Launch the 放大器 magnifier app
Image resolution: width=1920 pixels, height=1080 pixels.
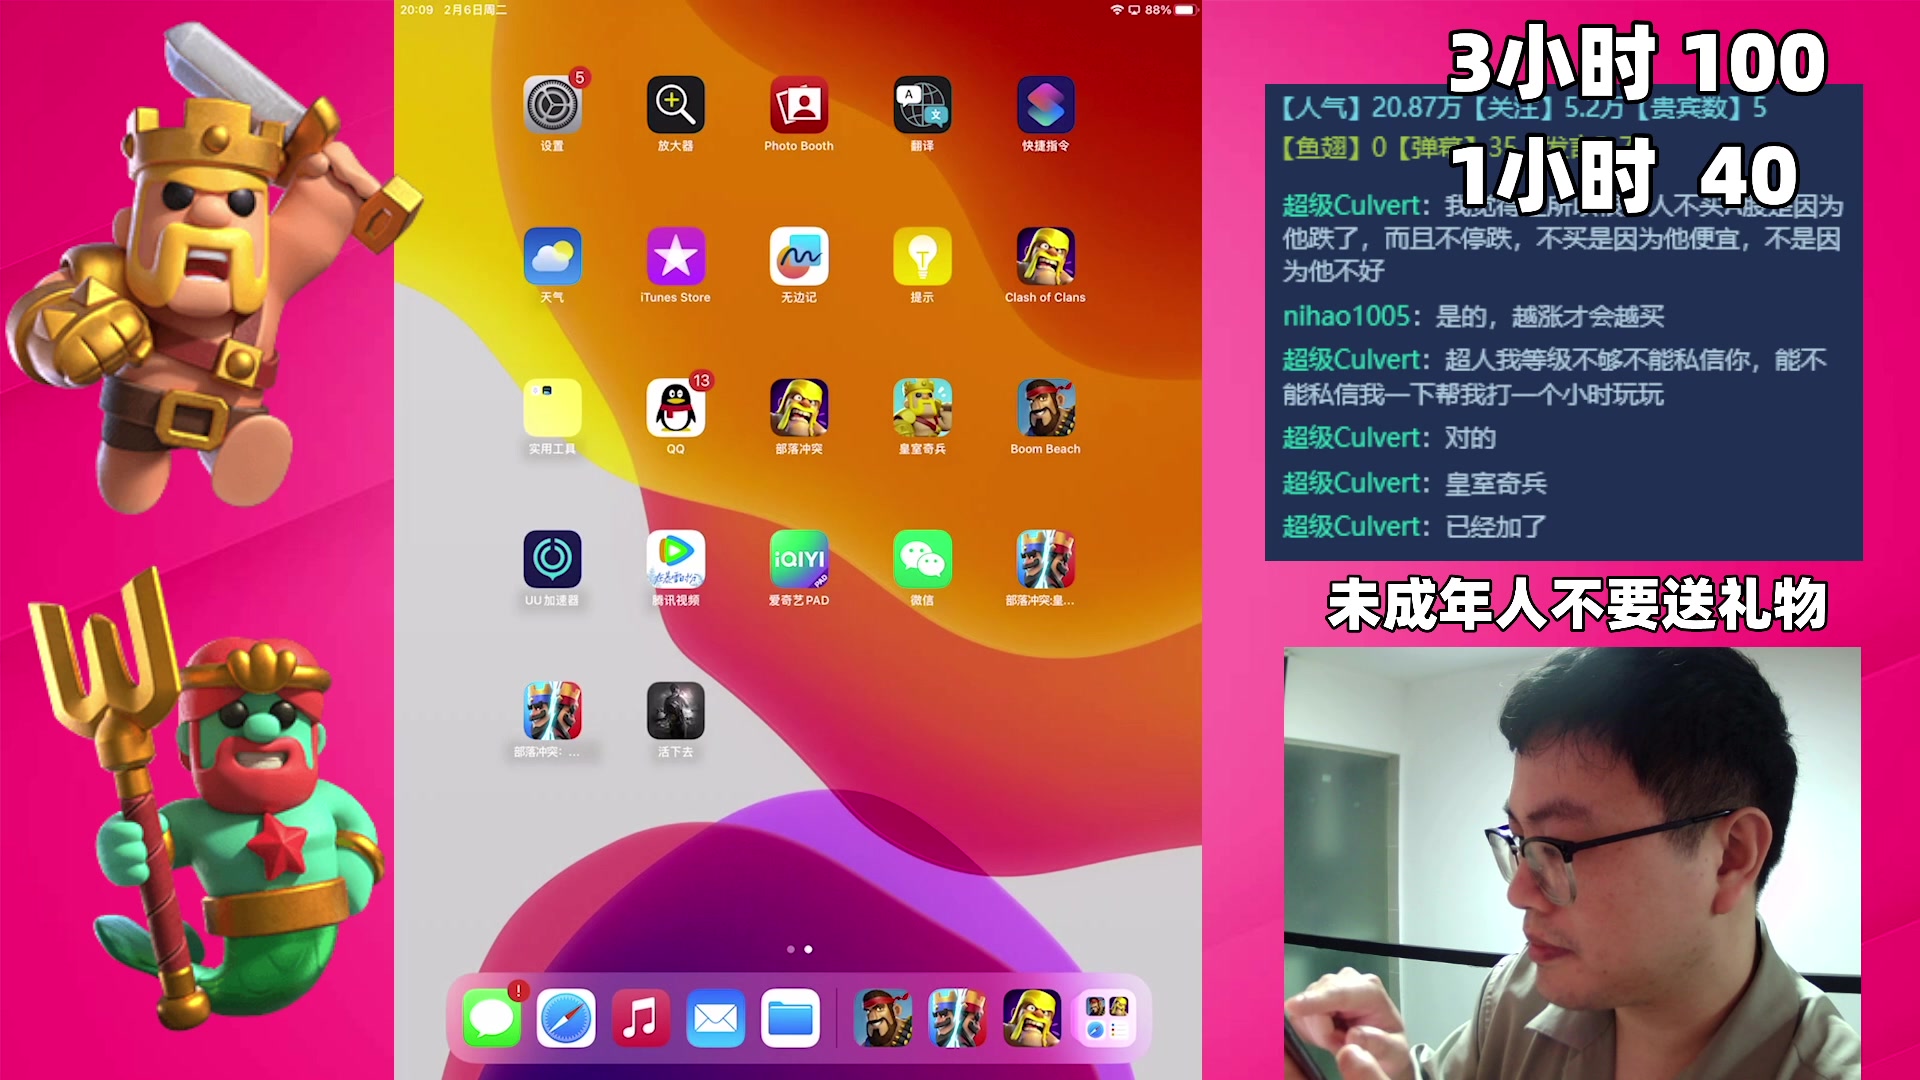click(675, 105)
